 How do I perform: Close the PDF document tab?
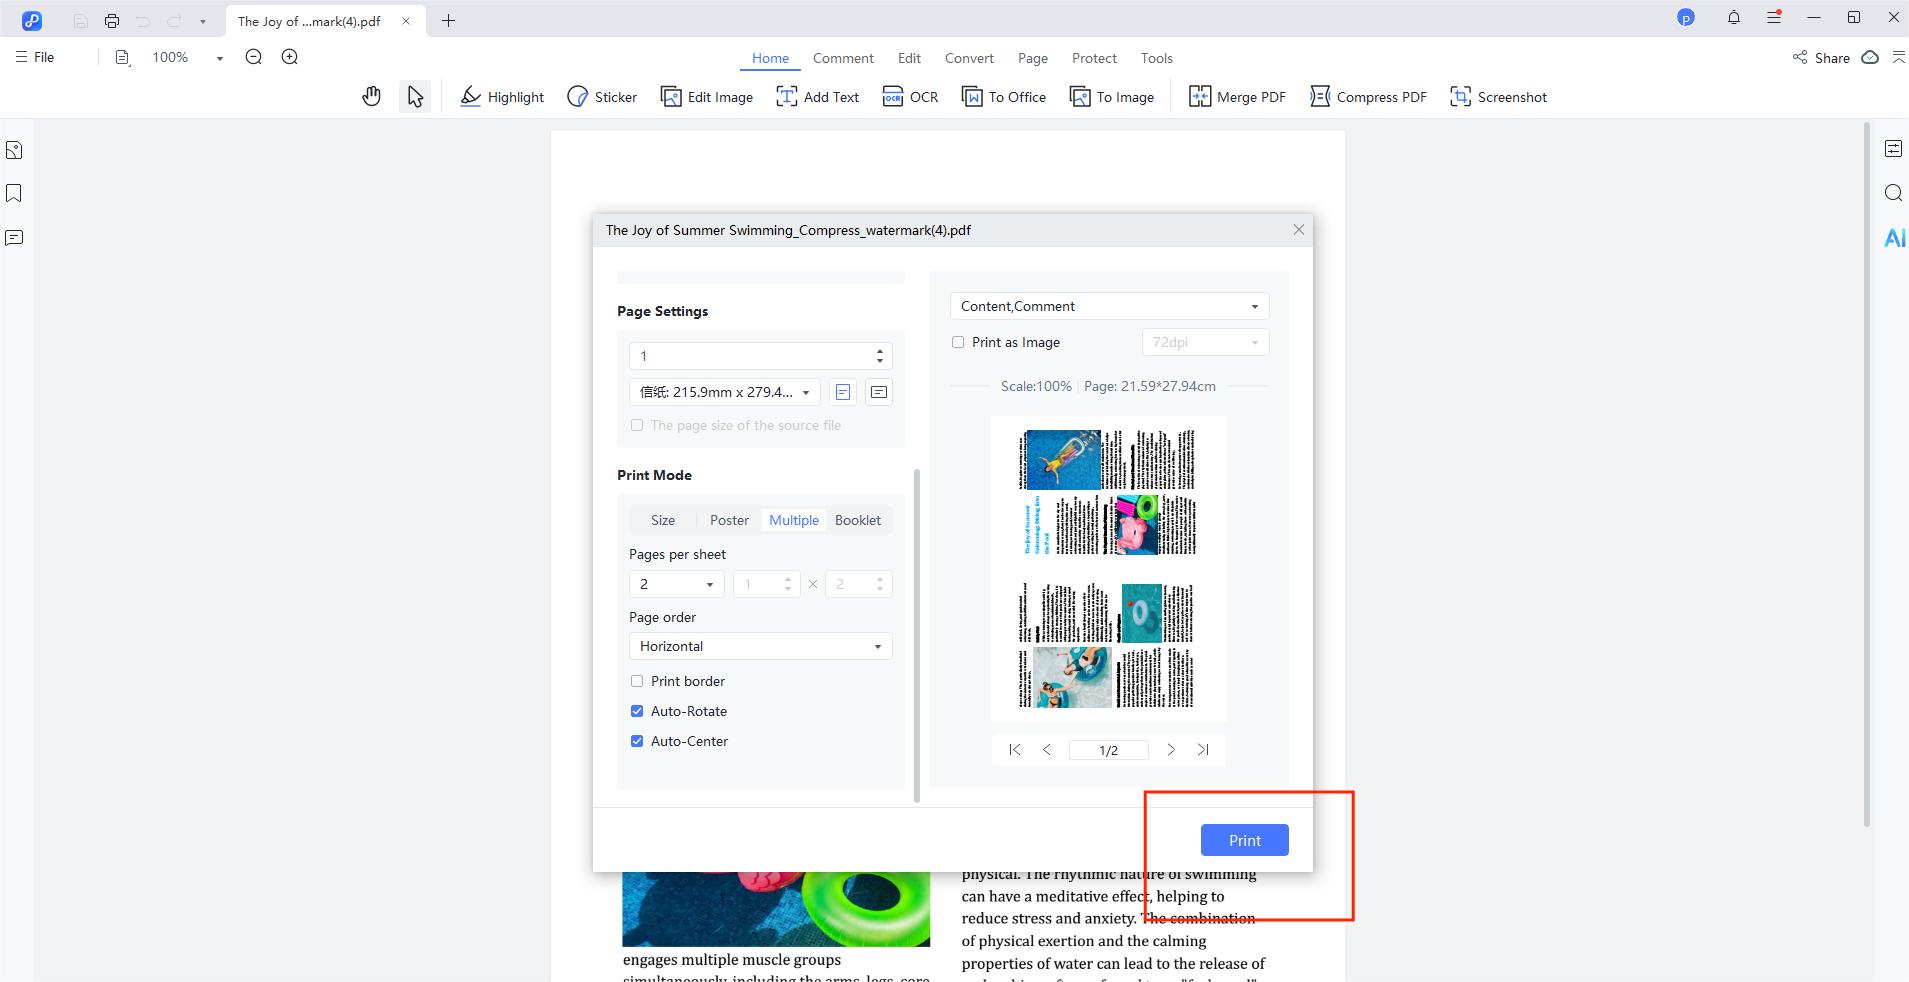(406, 21)
